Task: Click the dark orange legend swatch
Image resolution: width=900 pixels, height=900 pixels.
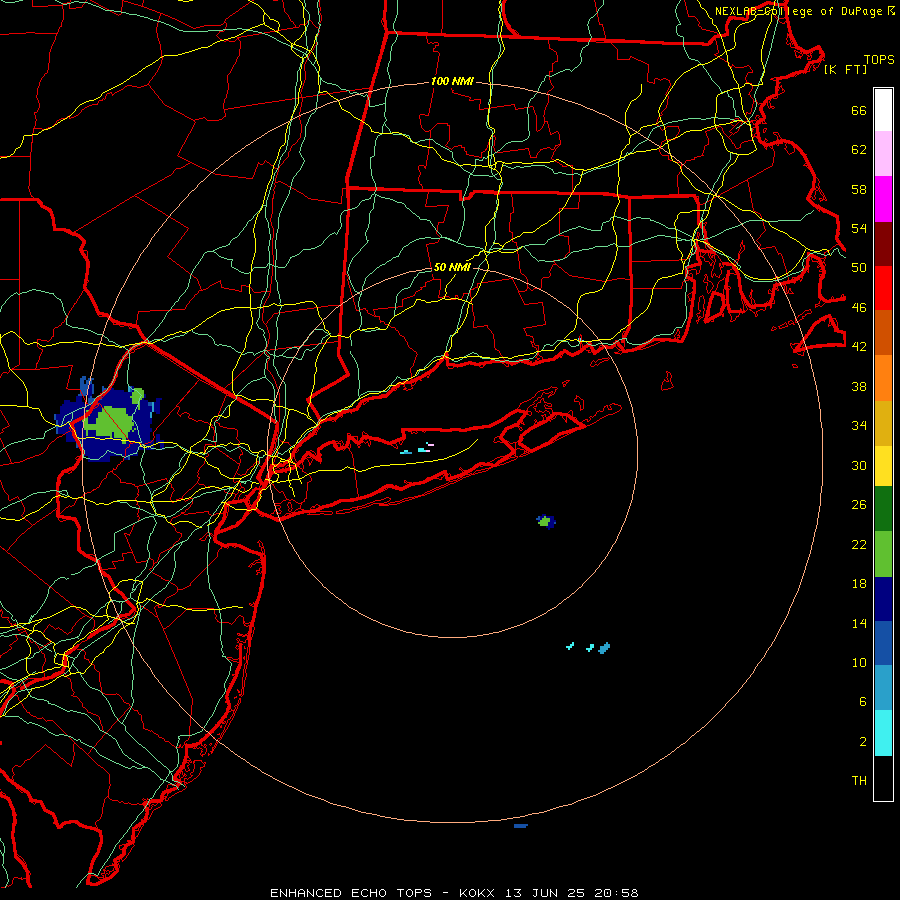Action: (883, 332)
